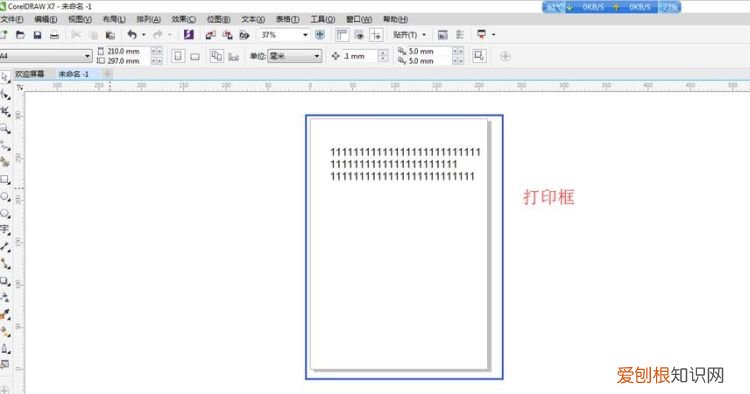Open the 帮助(H) menu
Viewport: 750px width, 394px height.
(x=396, y=19)
